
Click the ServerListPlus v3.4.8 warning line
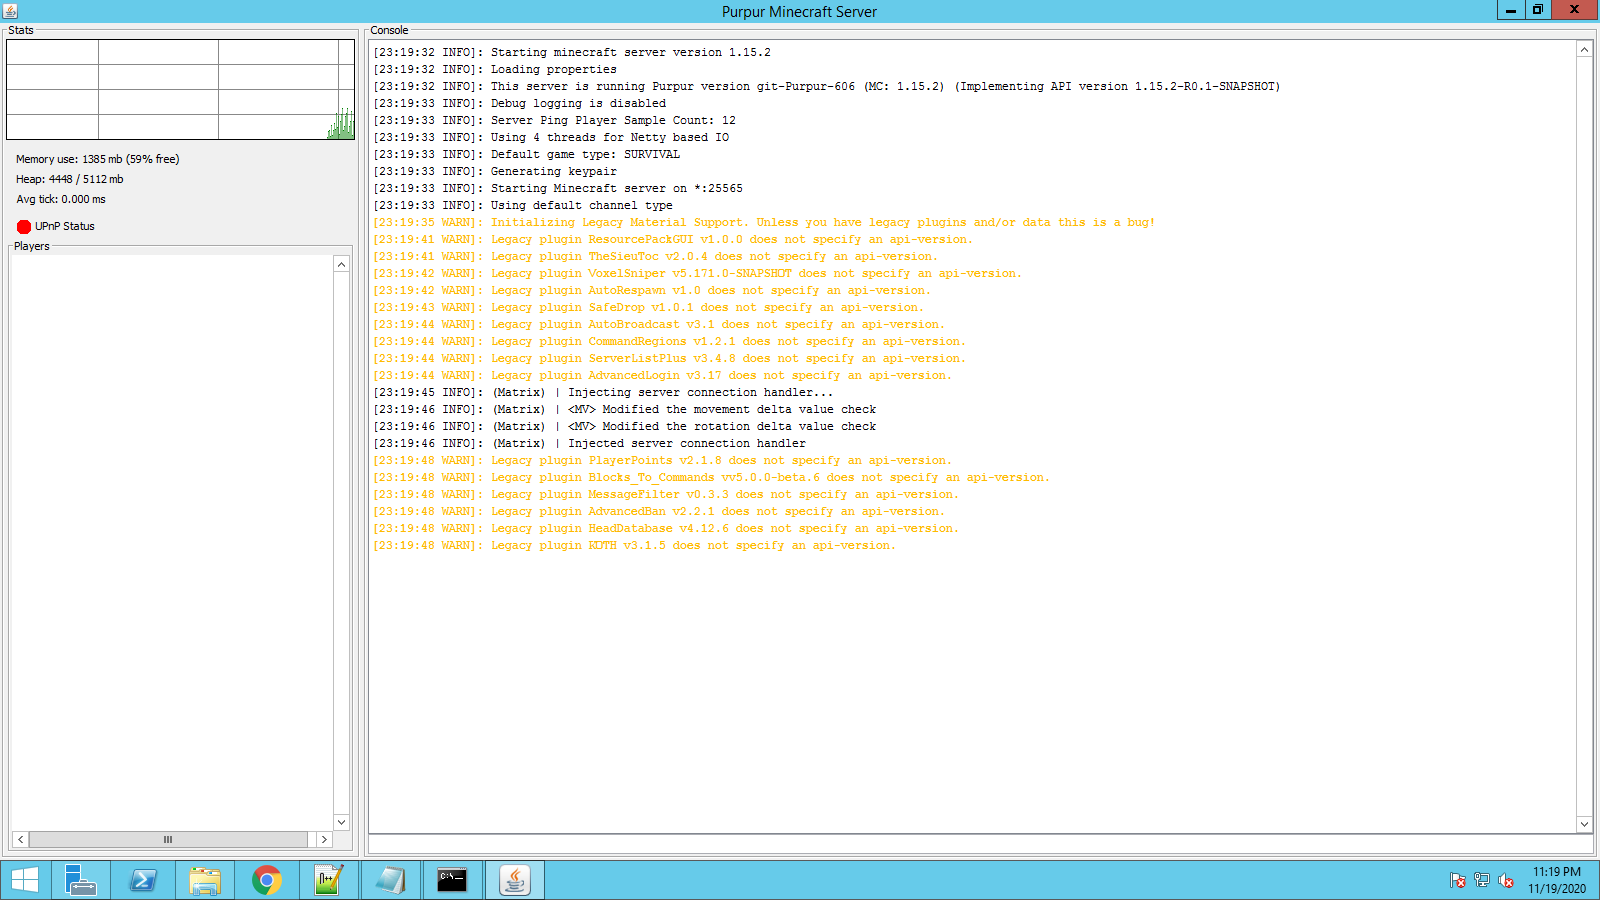point(670,358)
